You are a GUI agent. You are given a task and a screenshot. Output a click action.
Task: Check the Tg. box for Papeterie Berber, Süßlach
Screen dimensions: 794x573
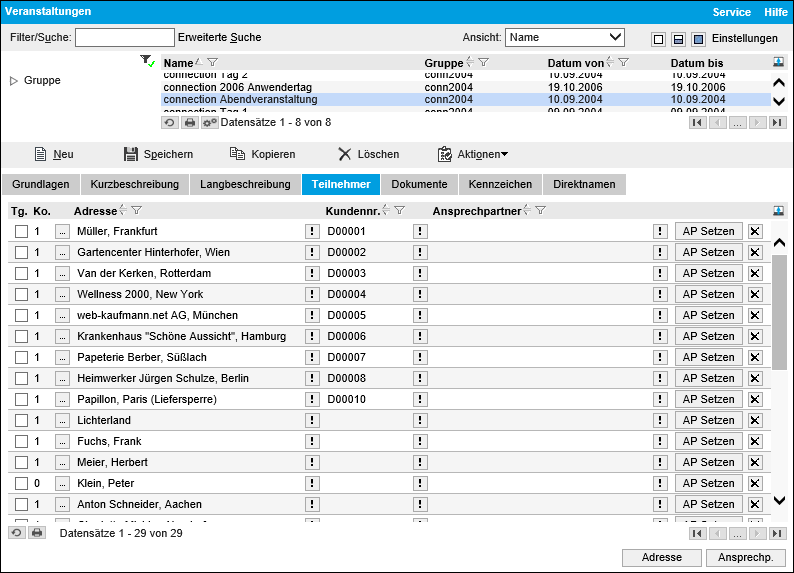(x=21, y=357)
